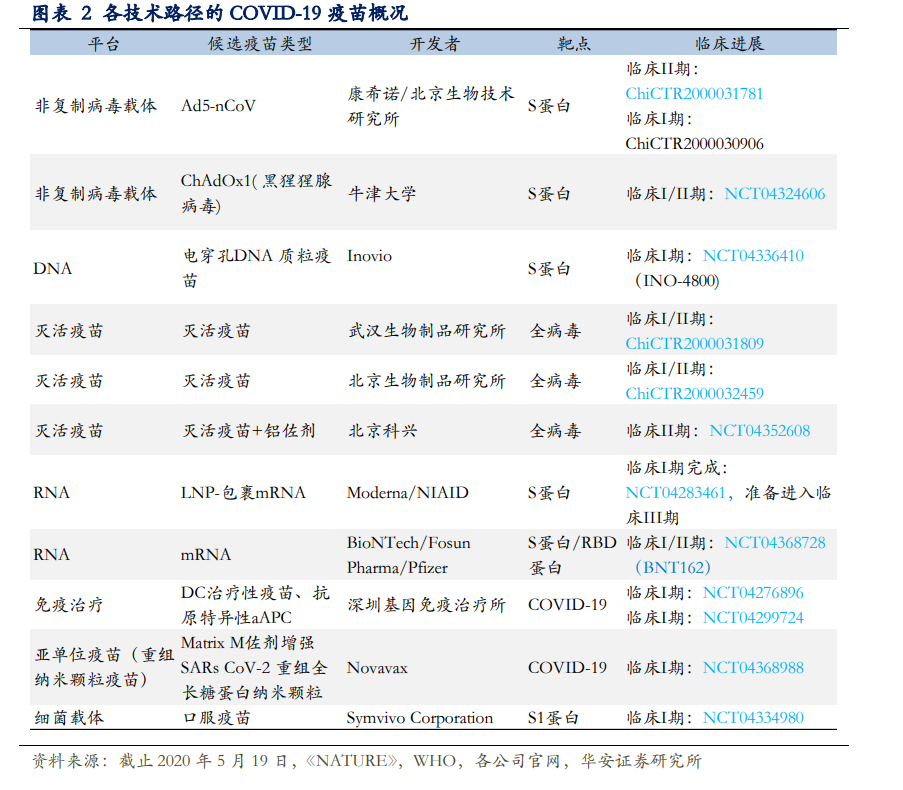This screenshot has width=903, height=790.
Task: Open the NCT04352608 trial link
Action: [760, 431]
